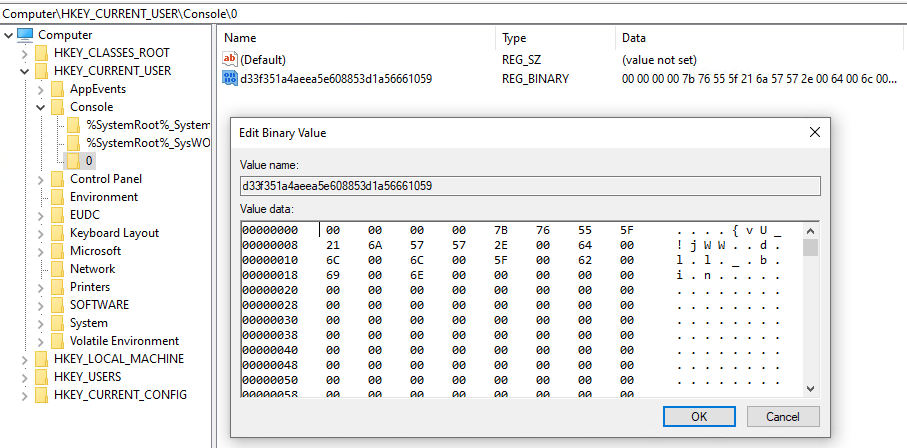Close the Edit Binary Value dialog
Screen dimensions: 907x448
[x=815, y=132]
